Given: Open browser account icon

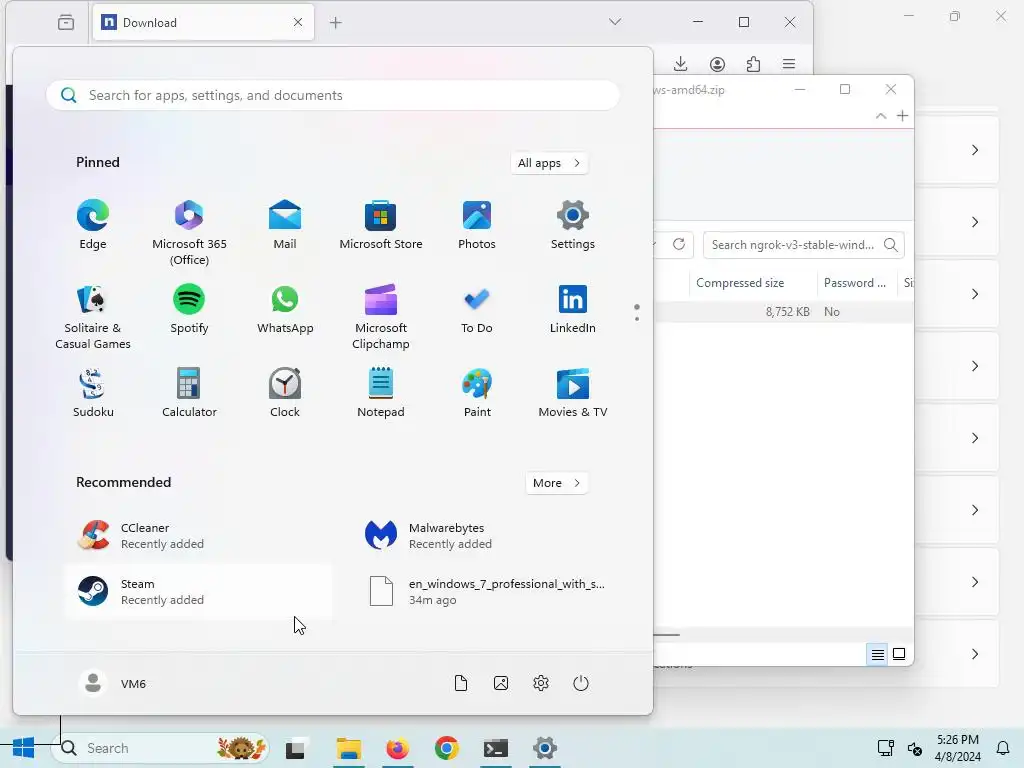Looking at the screenshot, I should coord(717,63).
